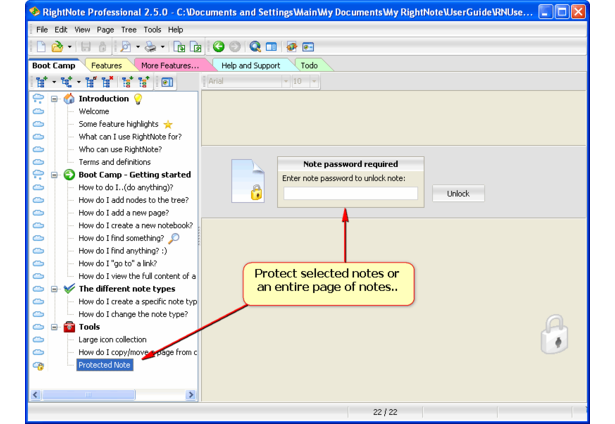This screenshot has width=615, height=424.
Task: Switch to the Help and Support tab
Action: (251, 66)
